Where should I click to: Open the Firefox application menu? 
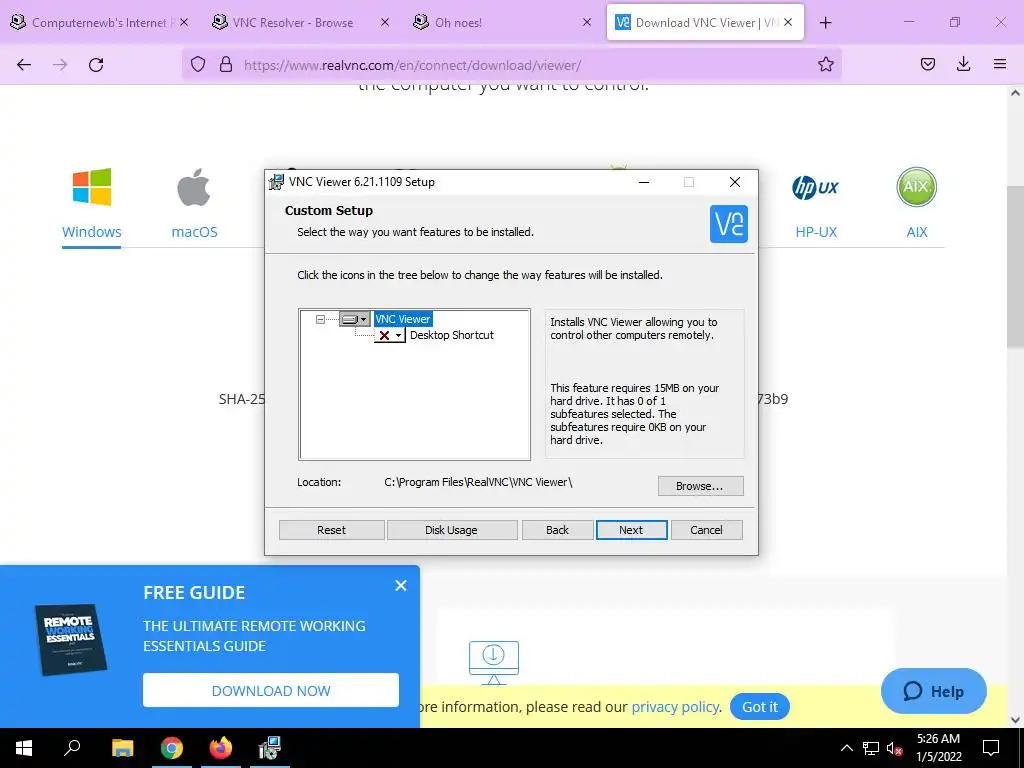pos(1000,64)
